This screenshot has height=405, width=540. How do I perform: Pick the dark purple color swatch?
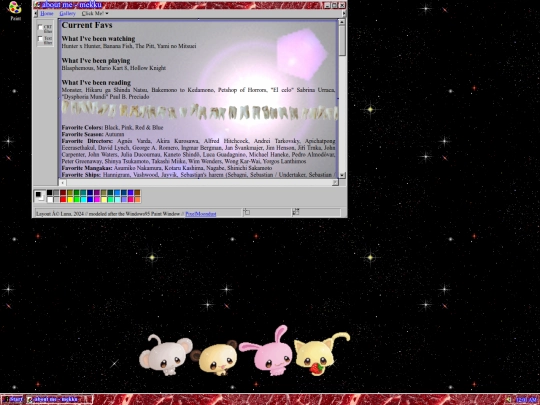tap(97, 193)
